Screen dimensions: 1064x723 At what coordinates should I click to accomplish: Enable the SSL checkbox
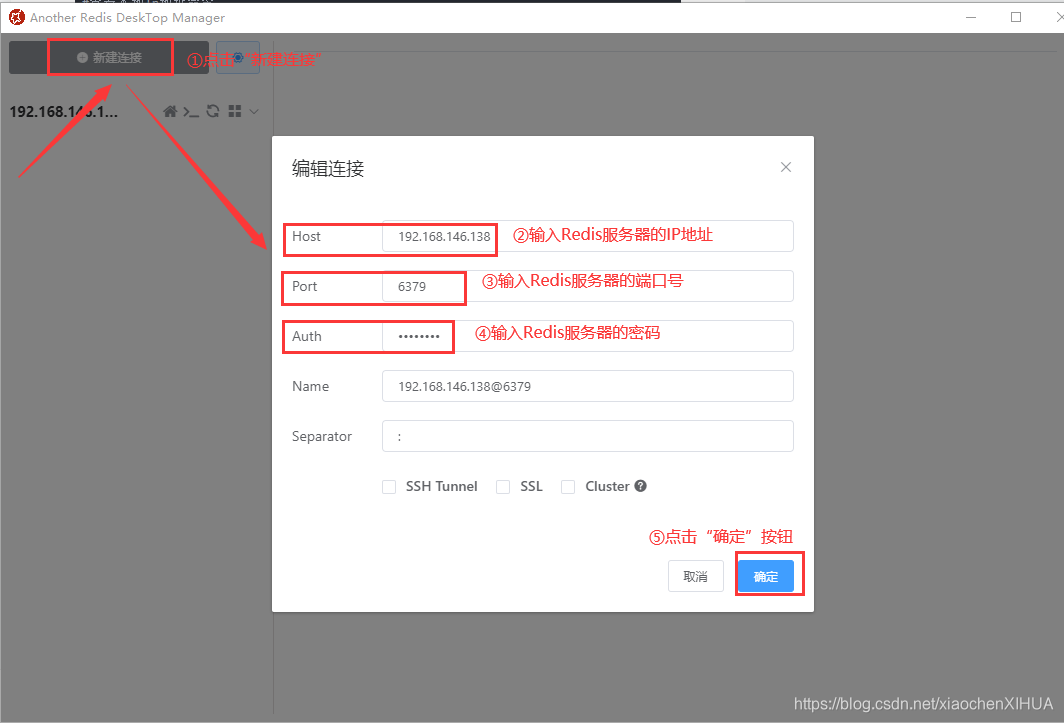pos(503,487)
